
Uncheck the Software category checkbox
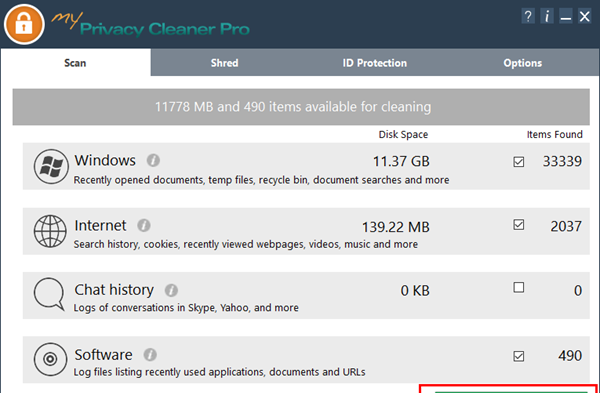[518, 356]
